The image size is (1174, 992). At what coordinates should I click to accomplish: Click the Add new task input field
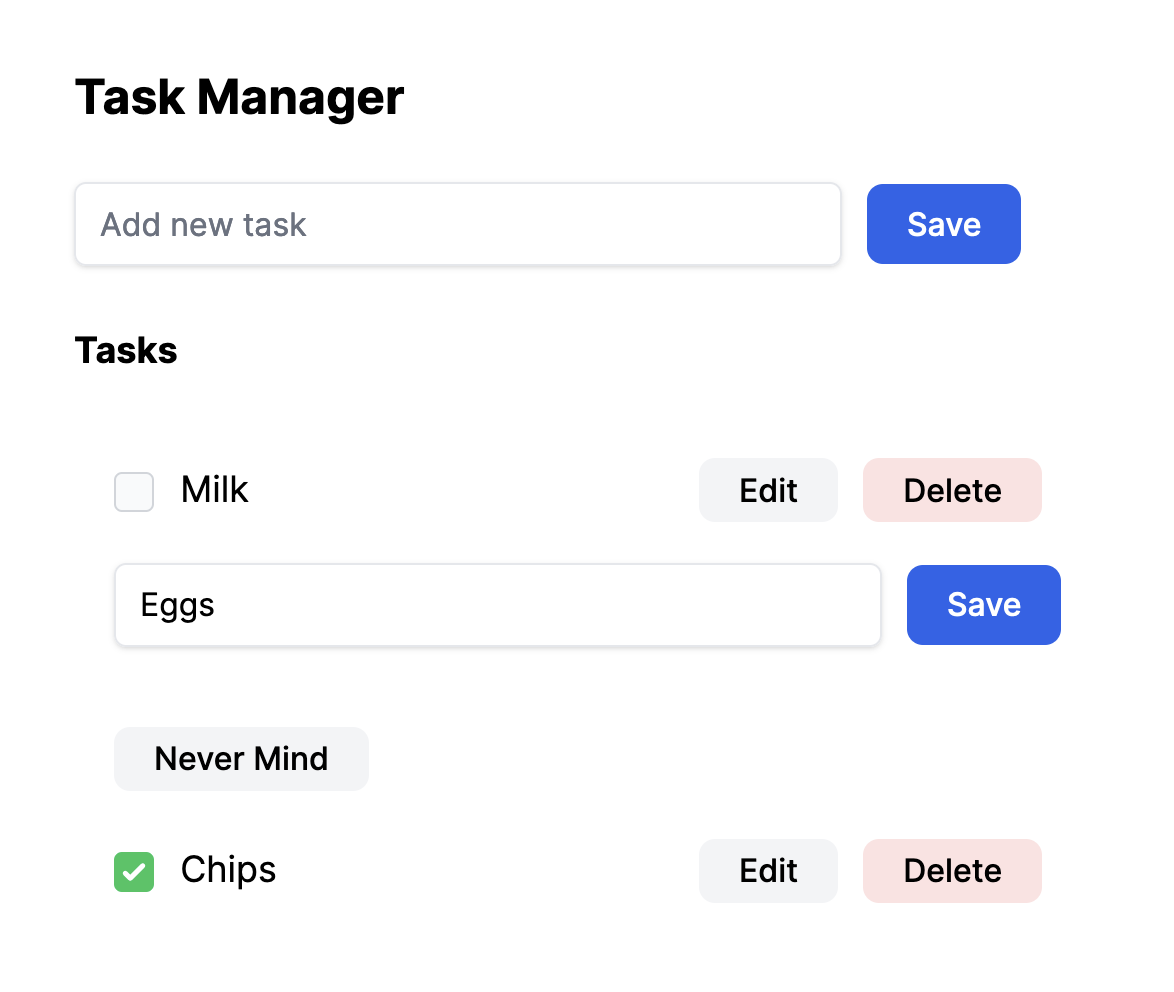[x=457, y=224]
